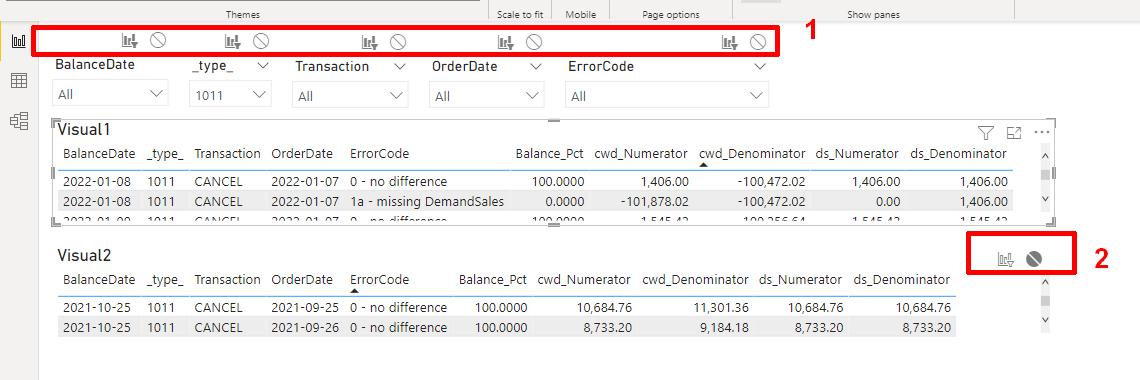Image resolution: width=1140 pixels, height=380 pixels.
Task: Set Filter interaction icon above _type_ slicer
Action: click(x=233, y=41)
